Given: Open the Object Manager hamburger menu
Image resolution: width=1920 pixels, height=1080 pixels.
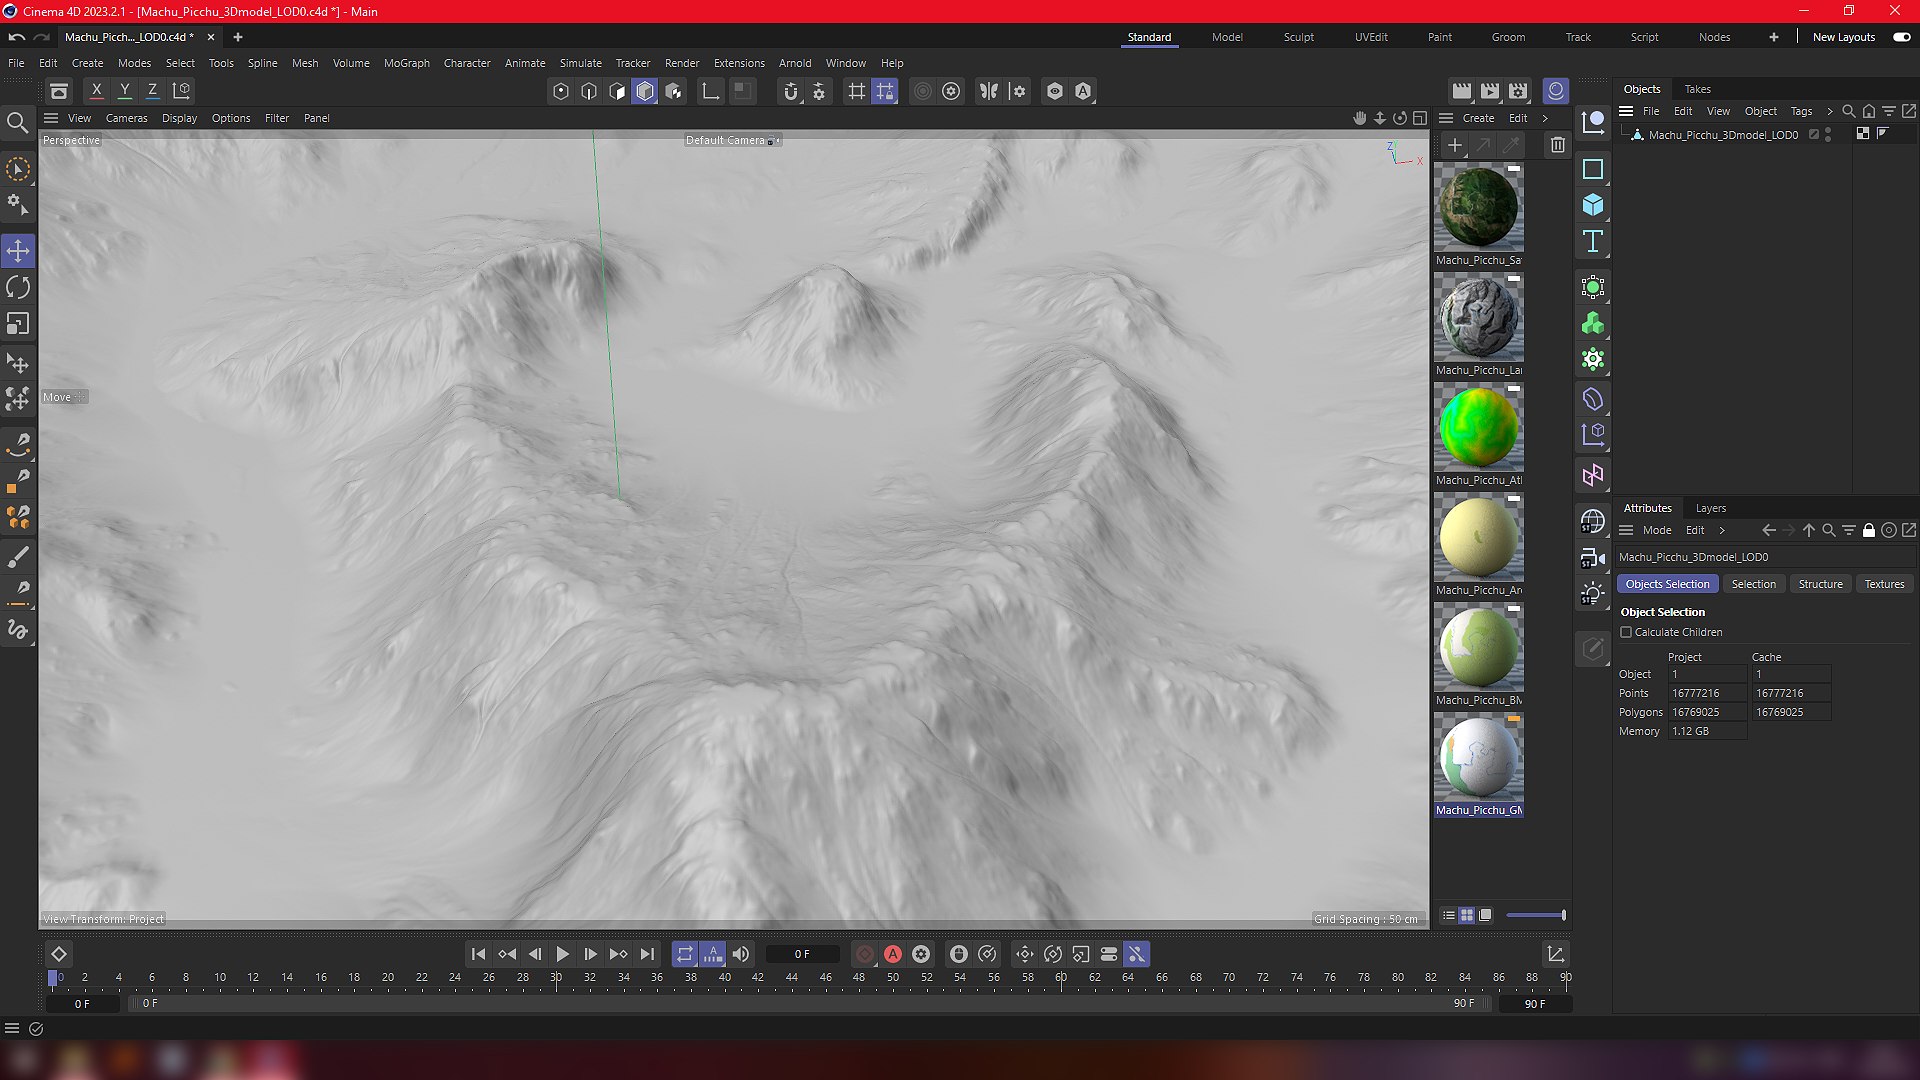Looking at the screenshot, I should pyautogui.click(x=1626, y=111).
